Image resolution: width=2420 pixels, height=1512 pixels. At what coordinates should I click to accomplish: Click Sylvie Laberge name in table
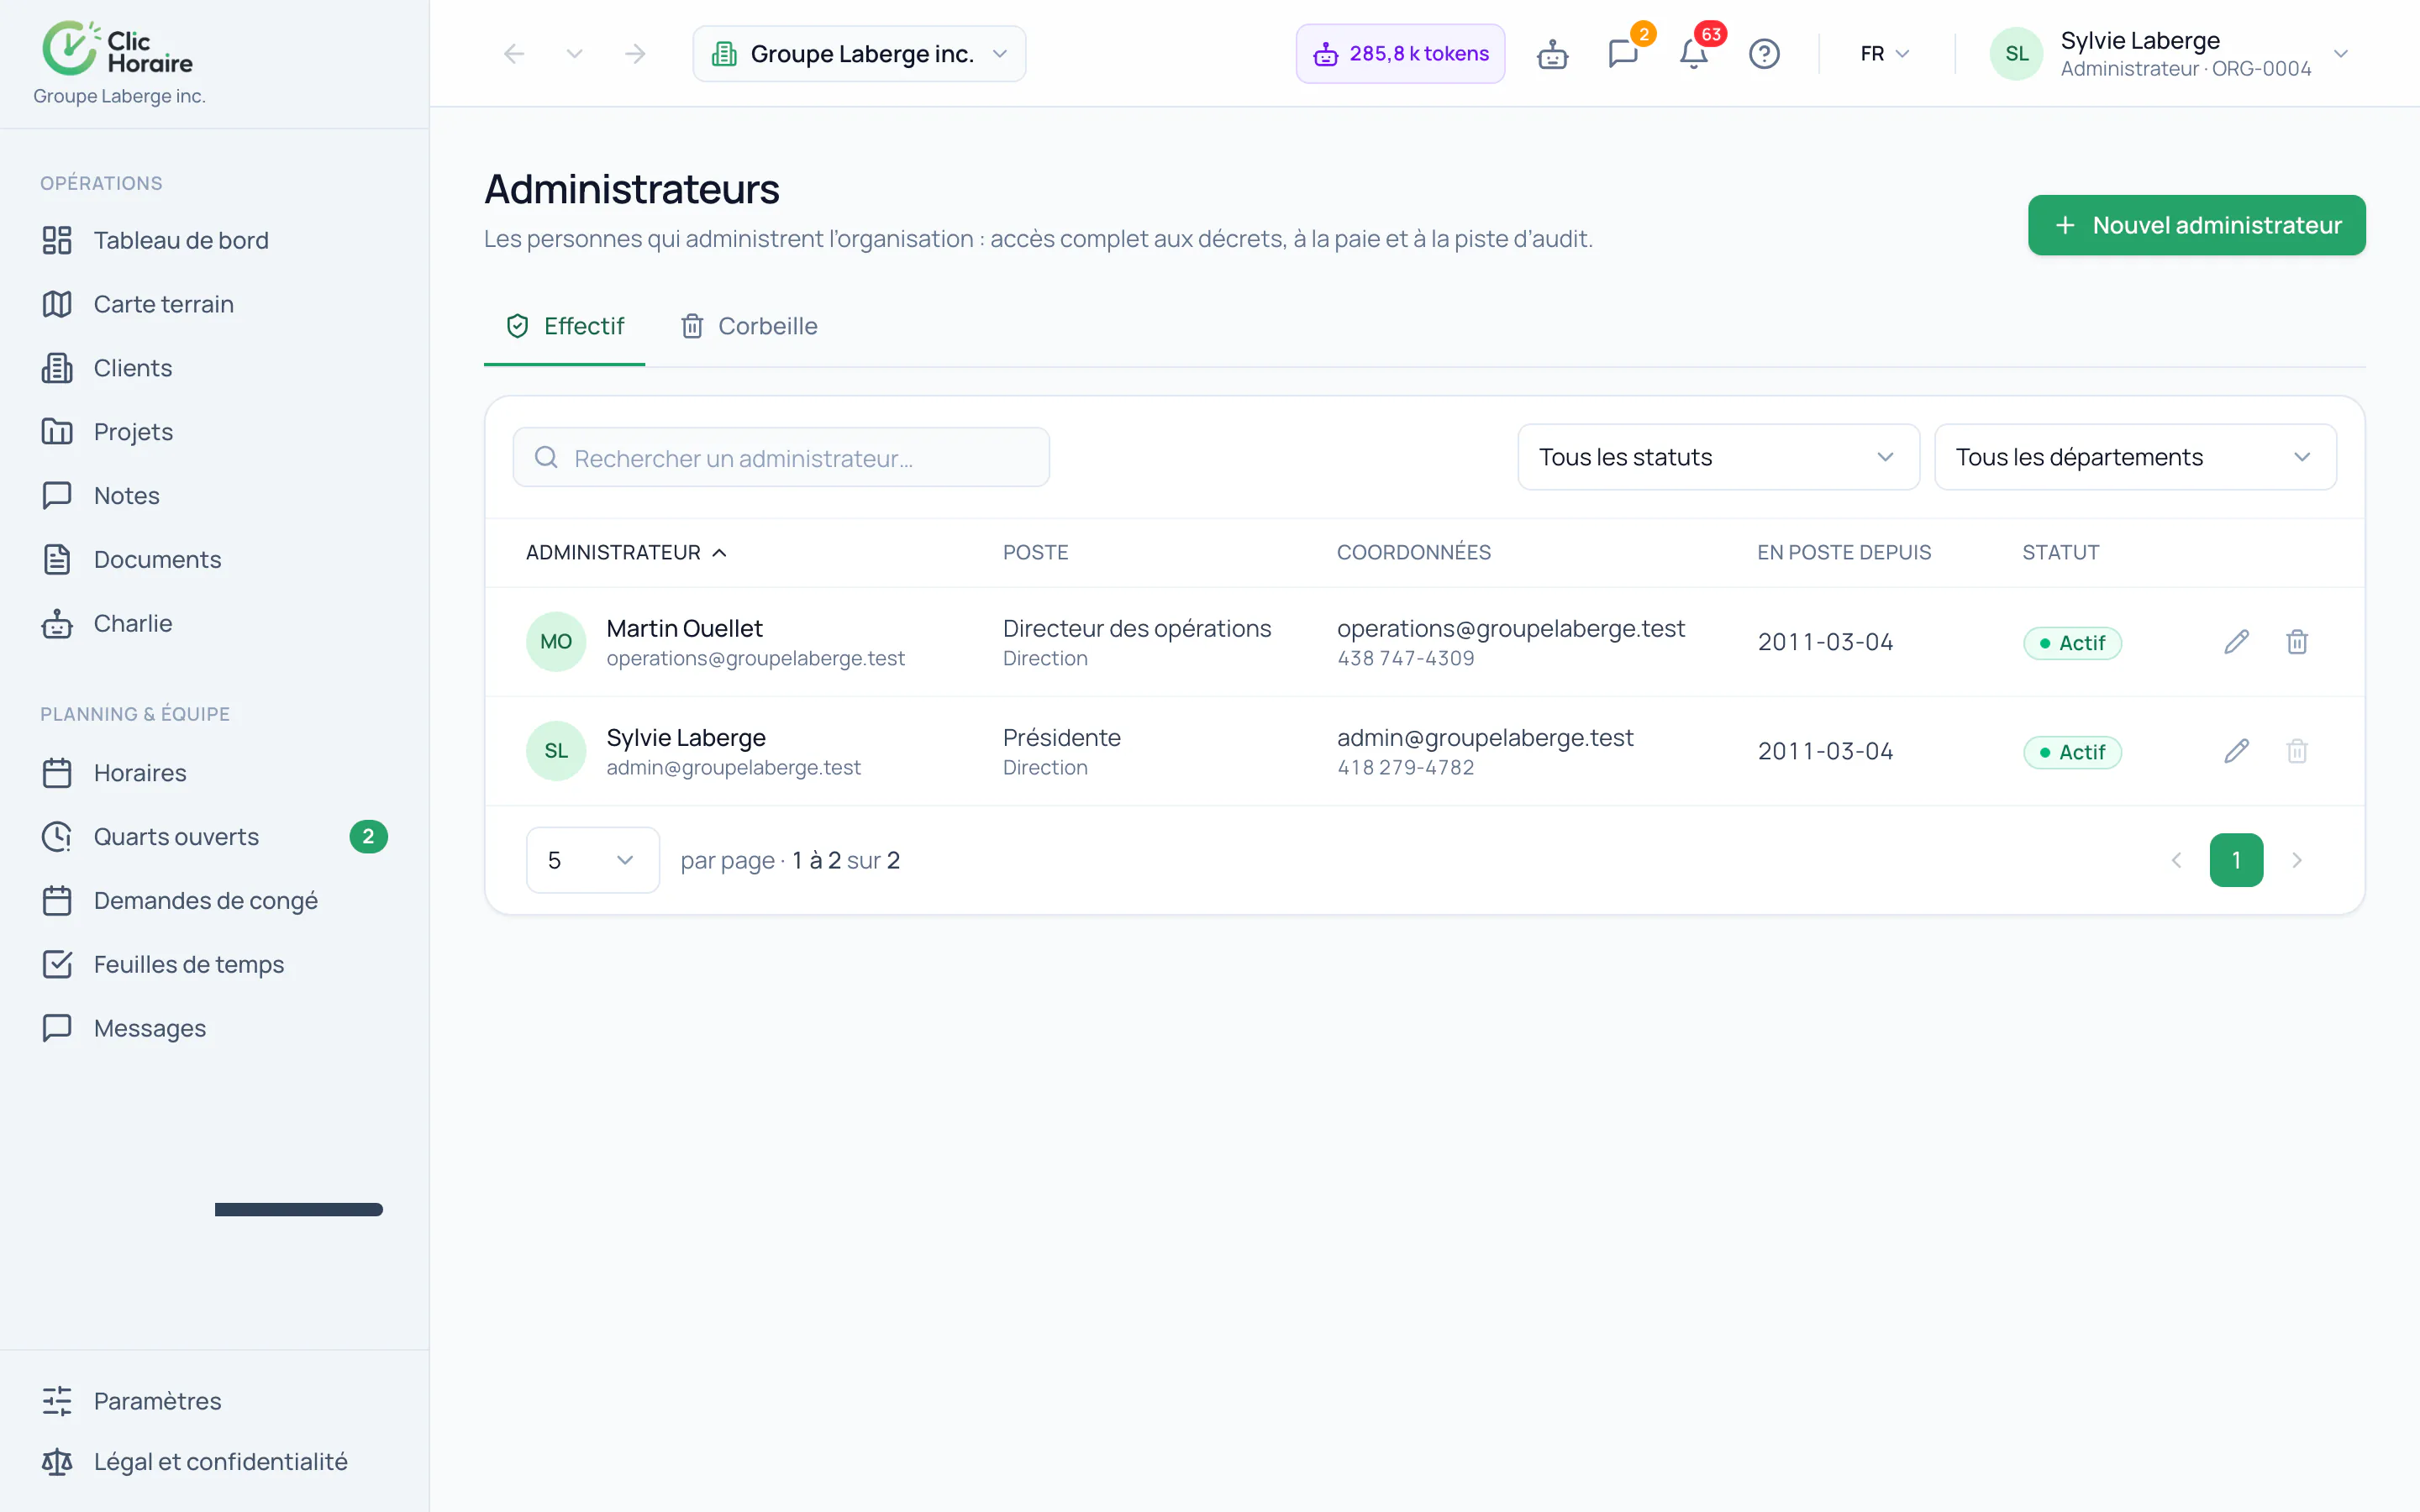coord(686,737)
